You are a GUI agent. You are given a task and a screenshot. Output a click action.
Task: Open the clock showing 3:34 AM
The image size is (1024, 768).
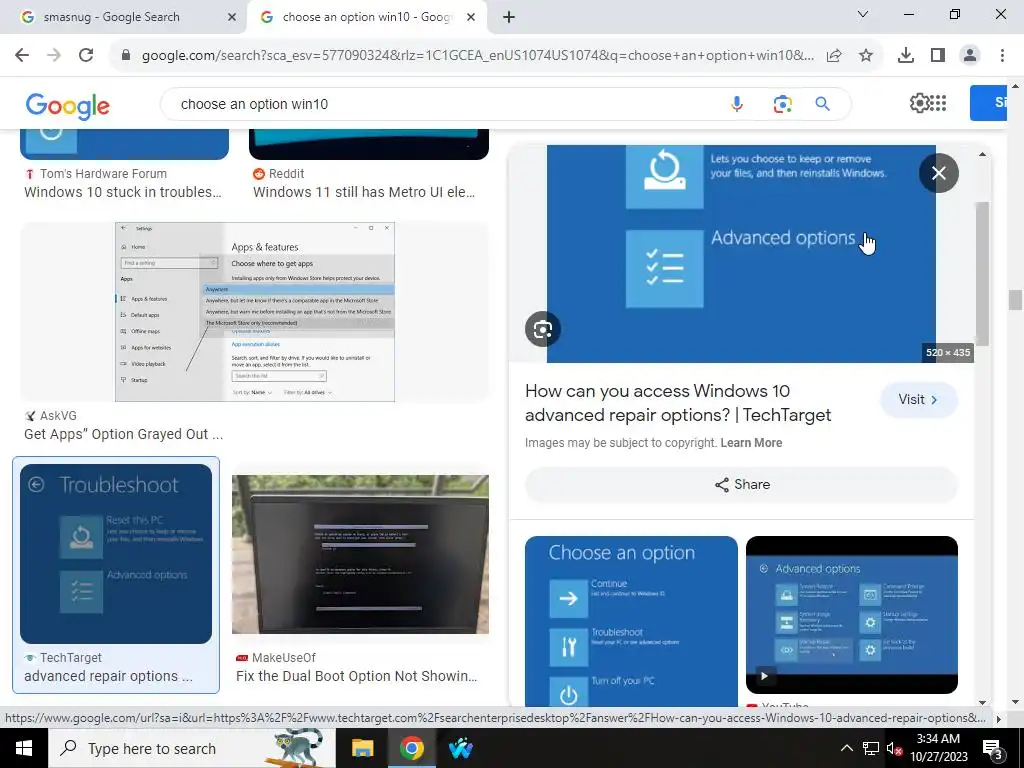[x=938, y=748]
